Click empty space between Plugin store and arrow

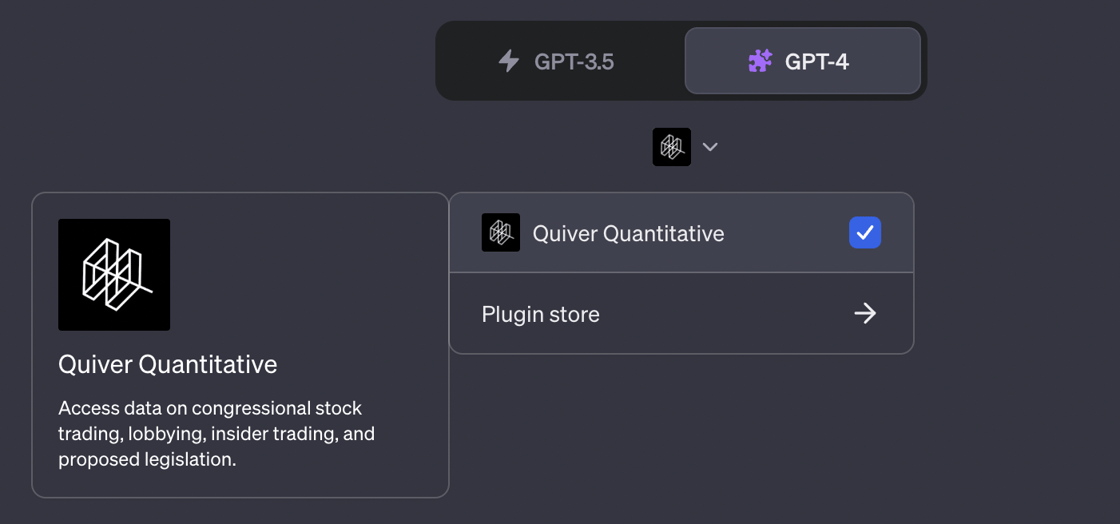coord(720,314)
